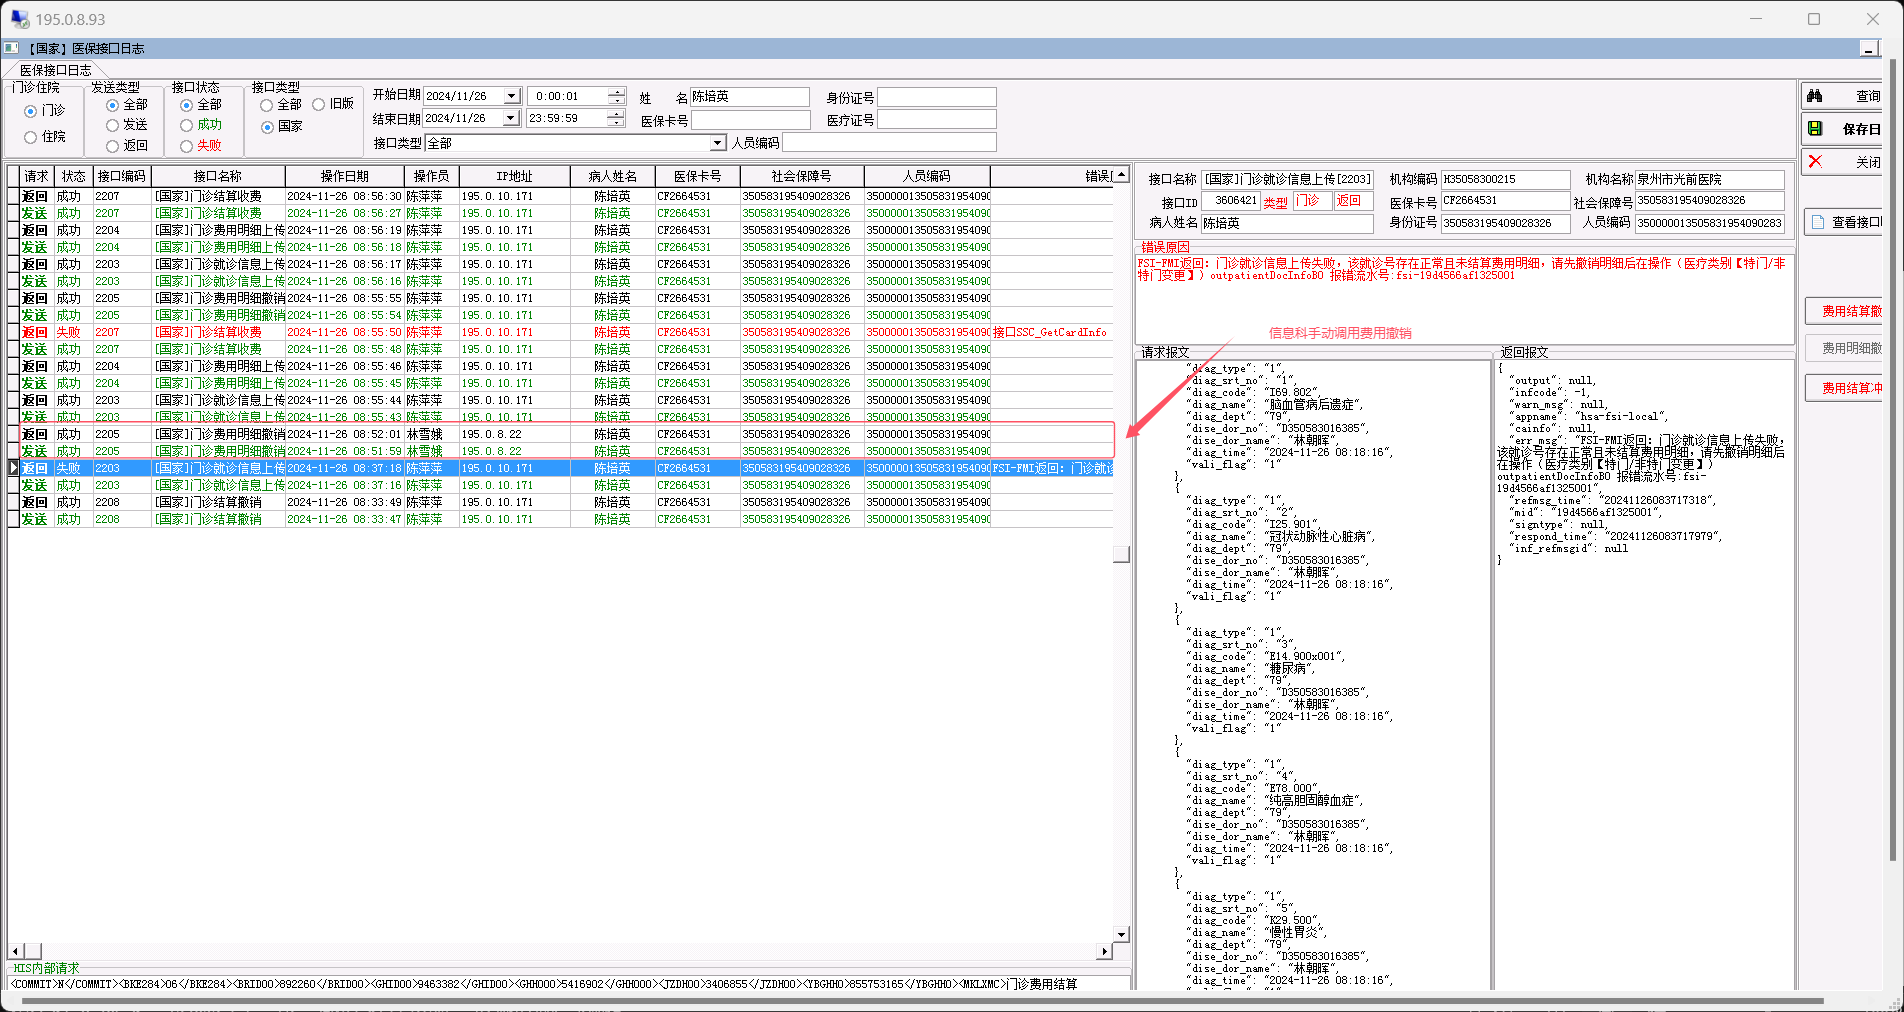Expand the 接口类型 combo box showing 全部
This screenshot has height=1012, width=1904.
click(x=717, y=144)
